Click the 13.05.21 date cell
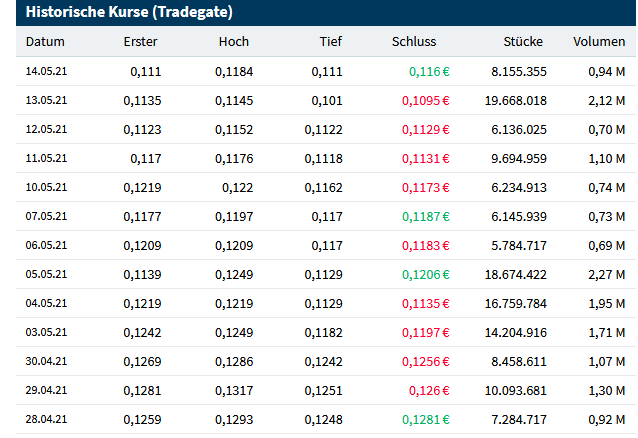The height and width of the screenshot is (438, 638). click(x=46, y=101)
